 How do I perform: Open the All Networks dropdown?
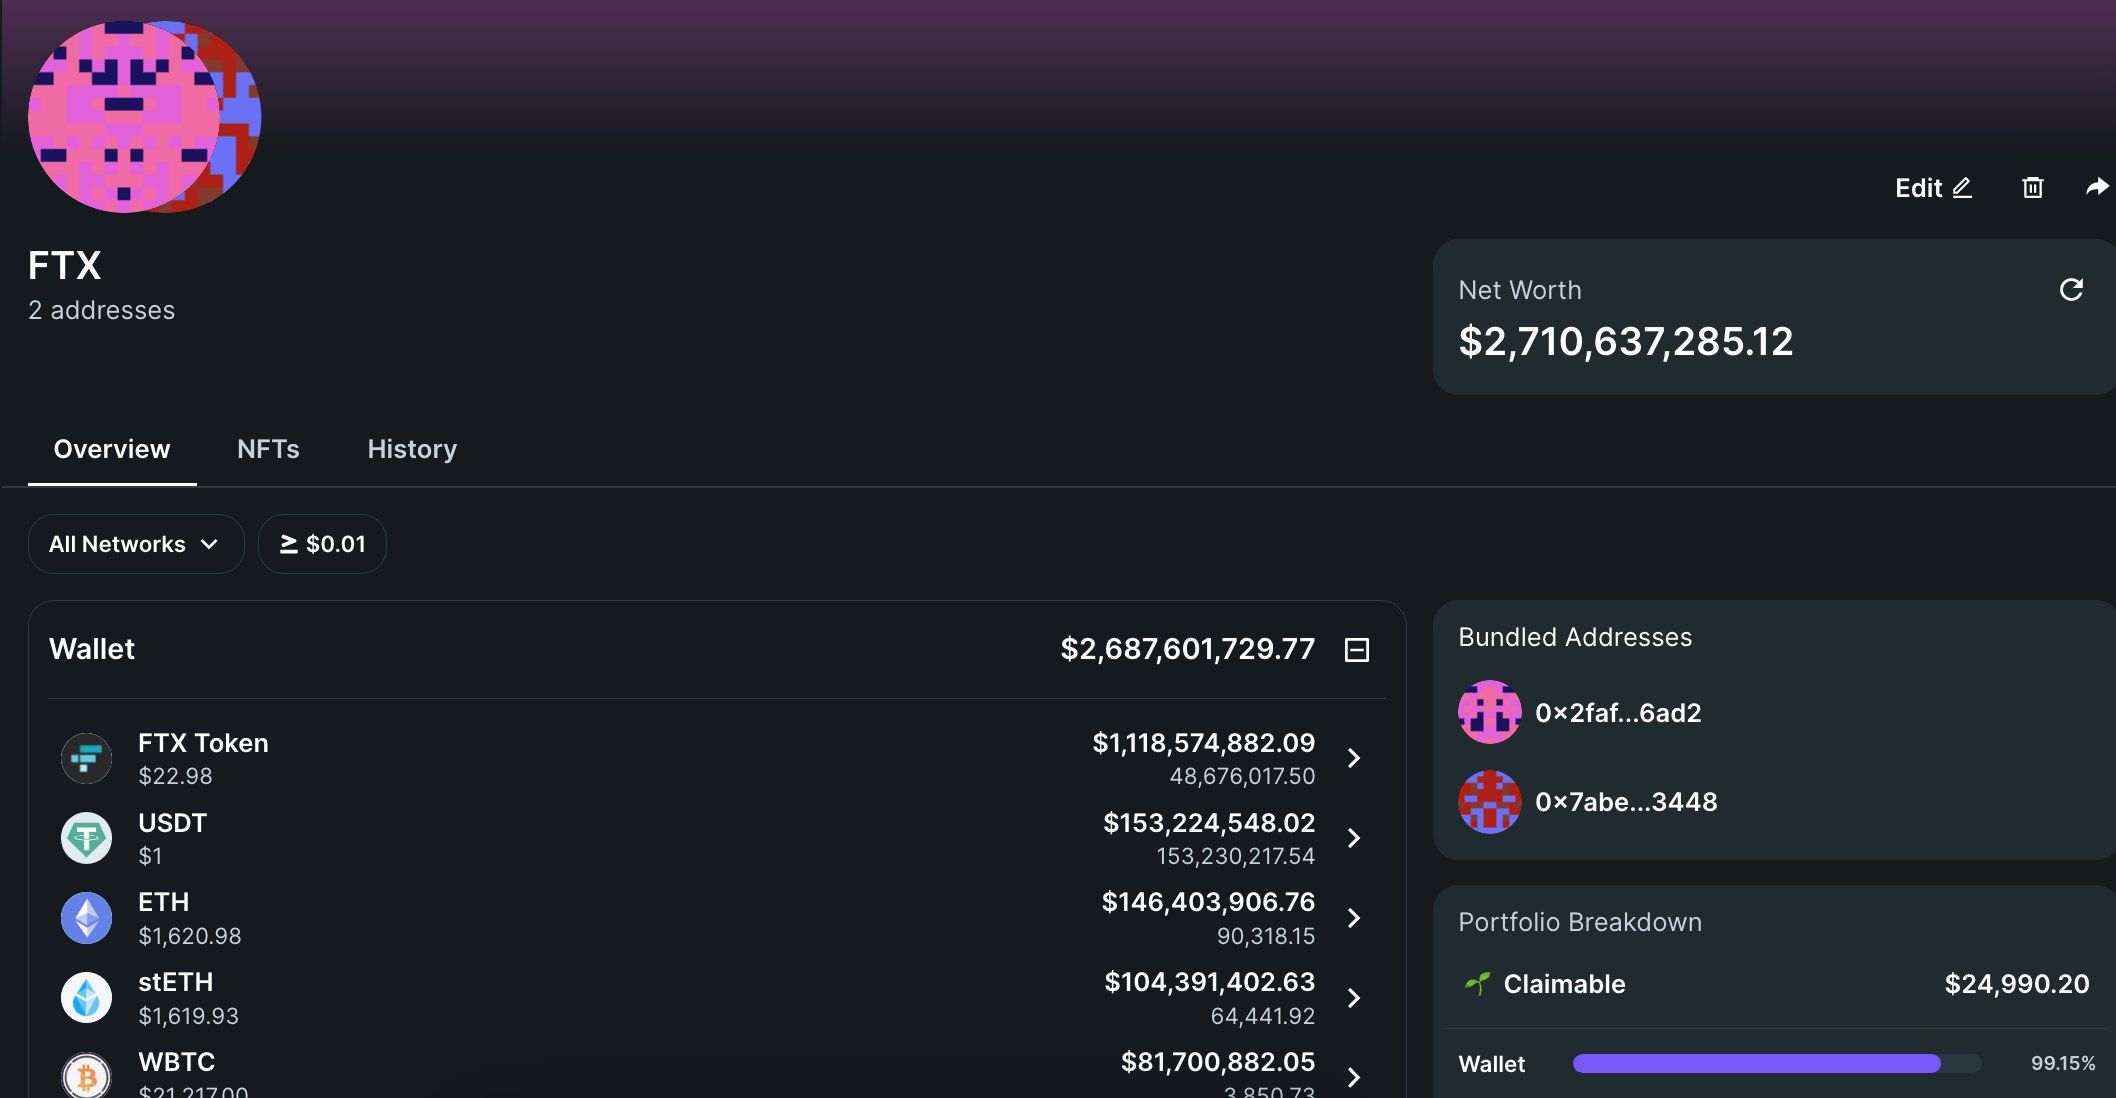[x=135, y=544]
